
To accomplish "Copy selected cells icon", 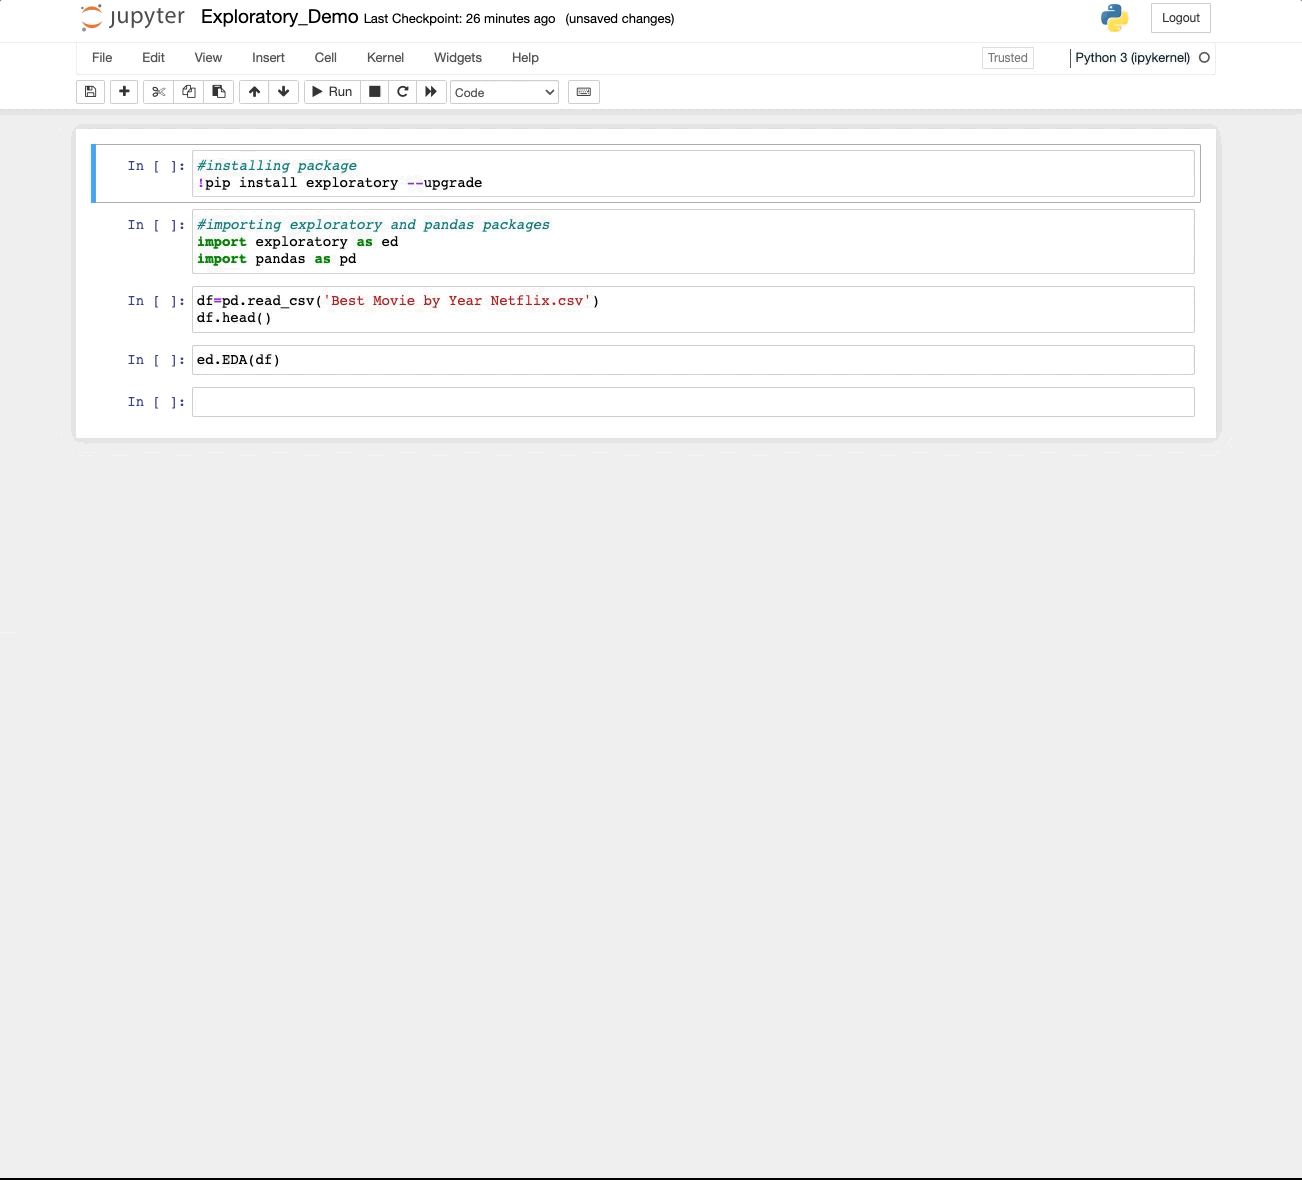I will click(188, 92).
